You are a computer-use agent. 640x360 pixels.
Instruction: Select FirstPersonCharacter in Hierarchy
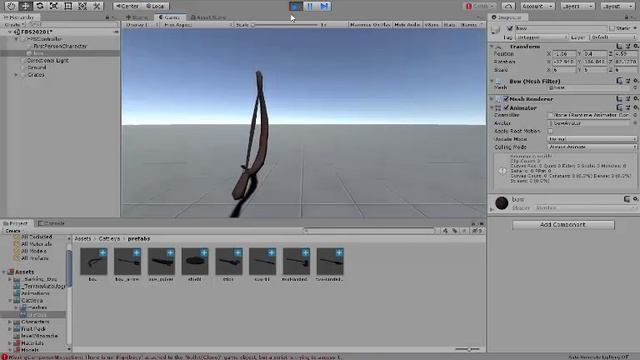[x=60, y=46]
